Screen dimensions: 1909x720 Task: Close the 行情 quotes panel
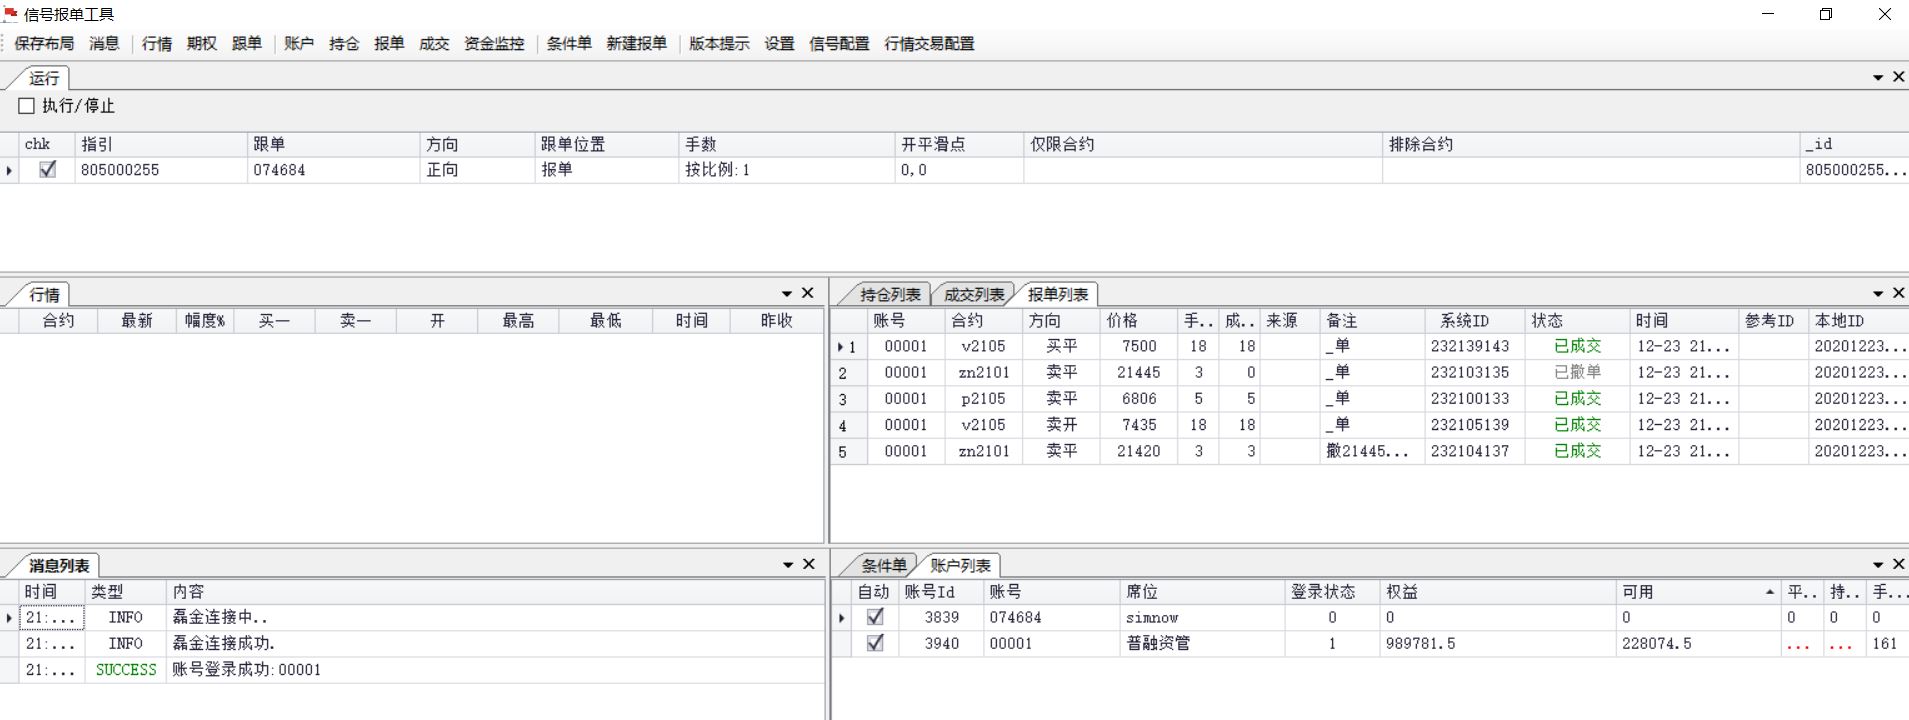point(808,293)
